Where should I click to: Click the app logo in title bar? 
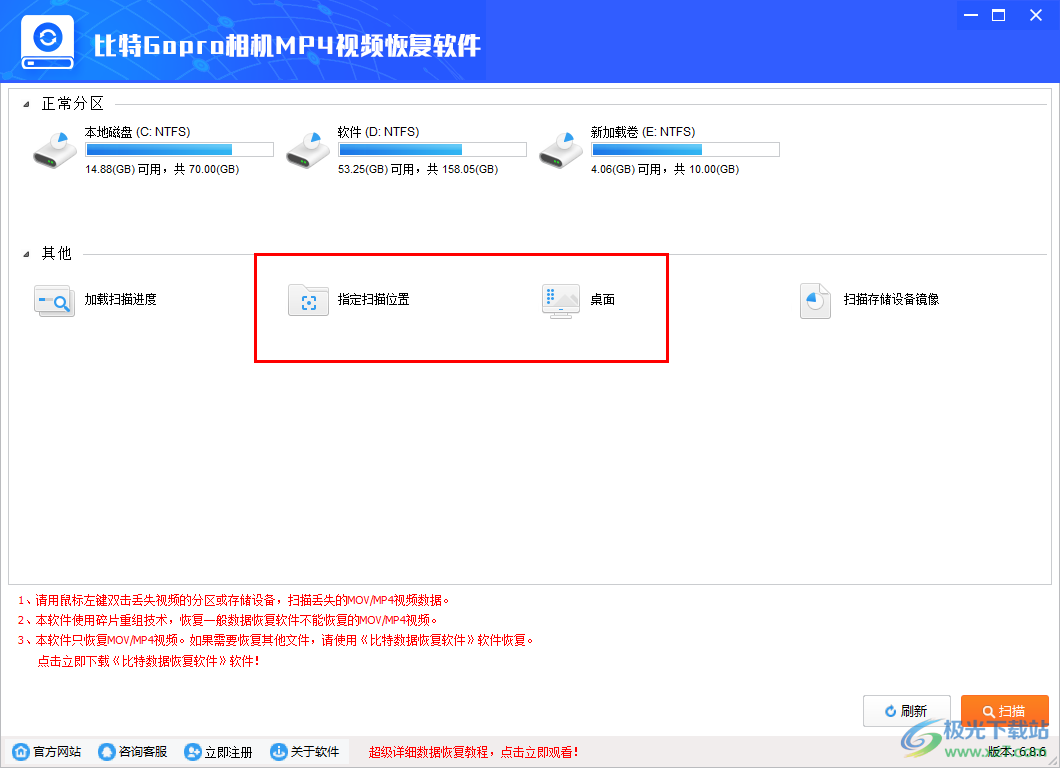click(47, 42)
